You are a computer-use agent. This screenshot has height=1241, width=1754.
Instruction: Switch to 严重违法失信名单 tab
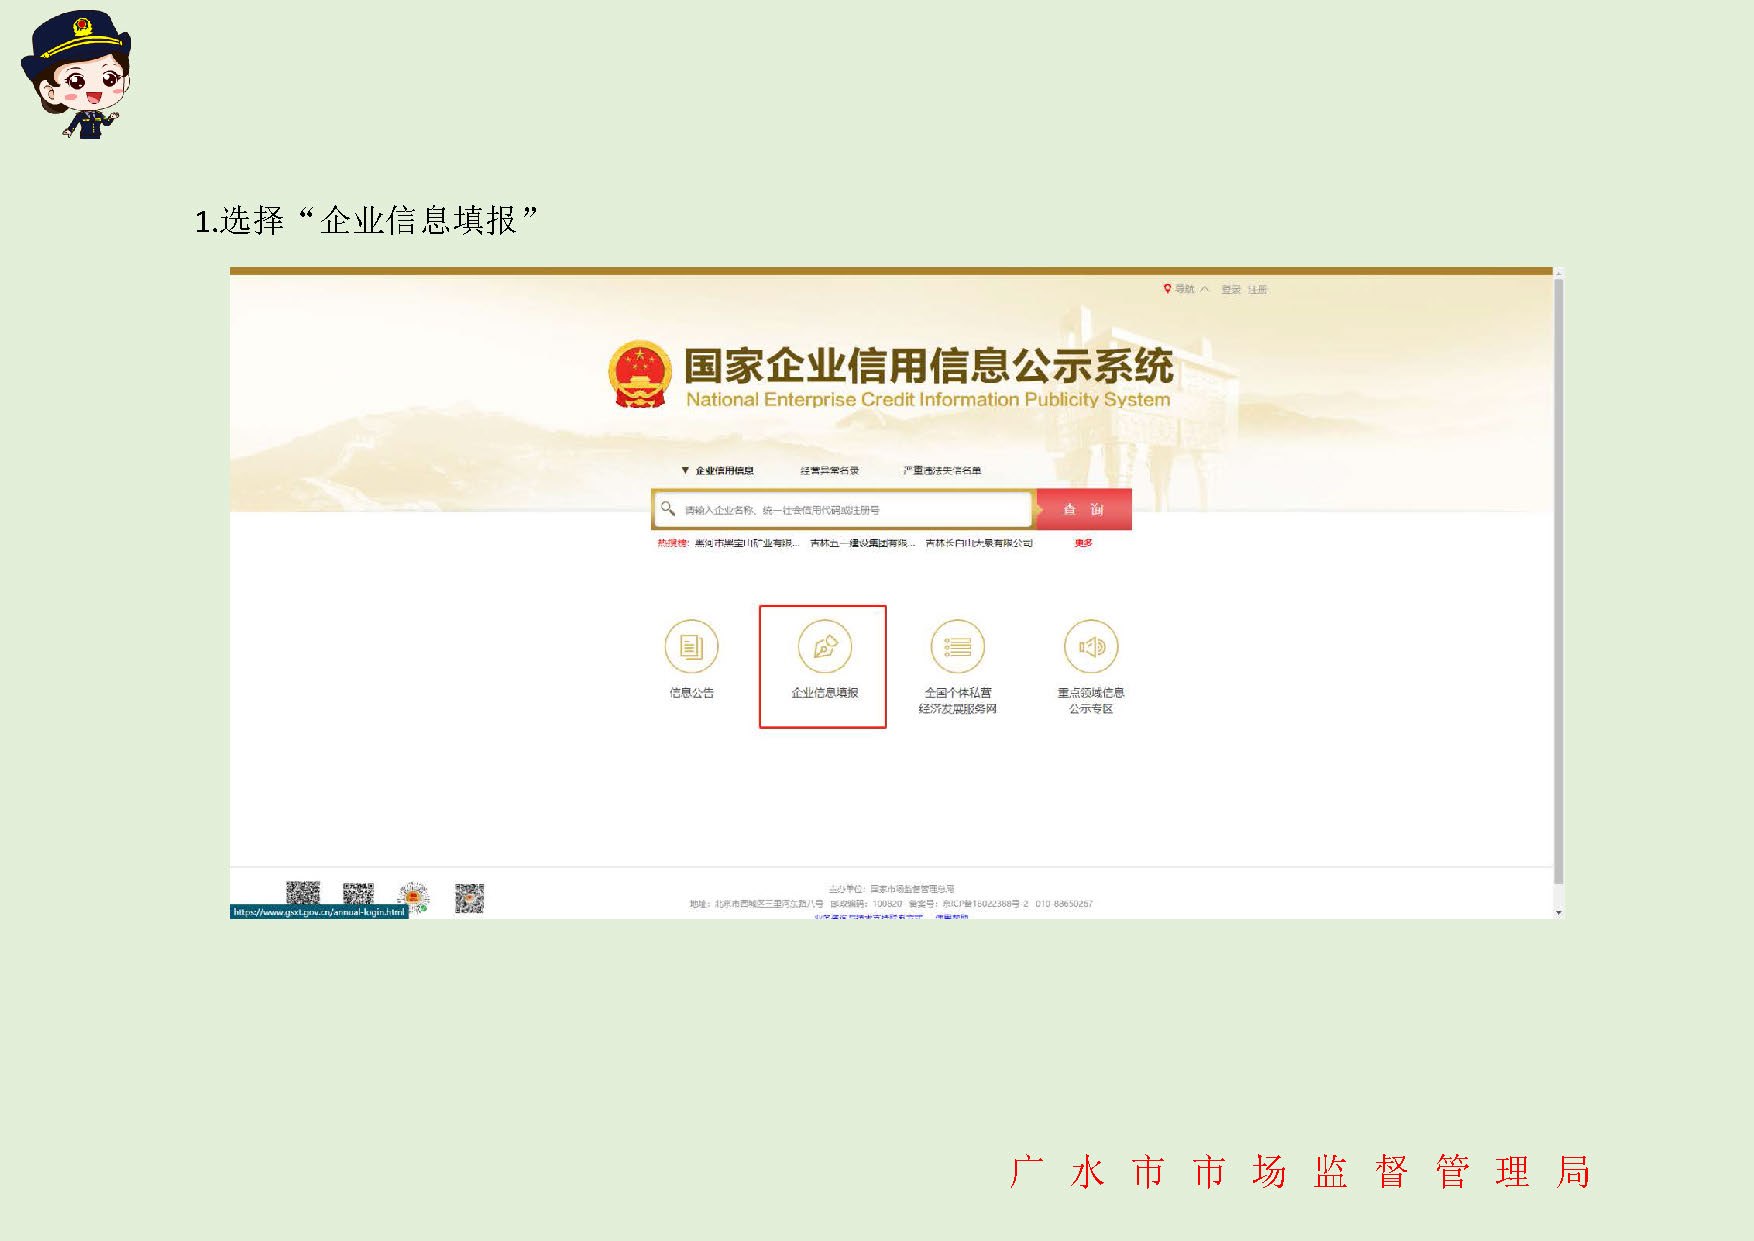(x=942, y=470)
